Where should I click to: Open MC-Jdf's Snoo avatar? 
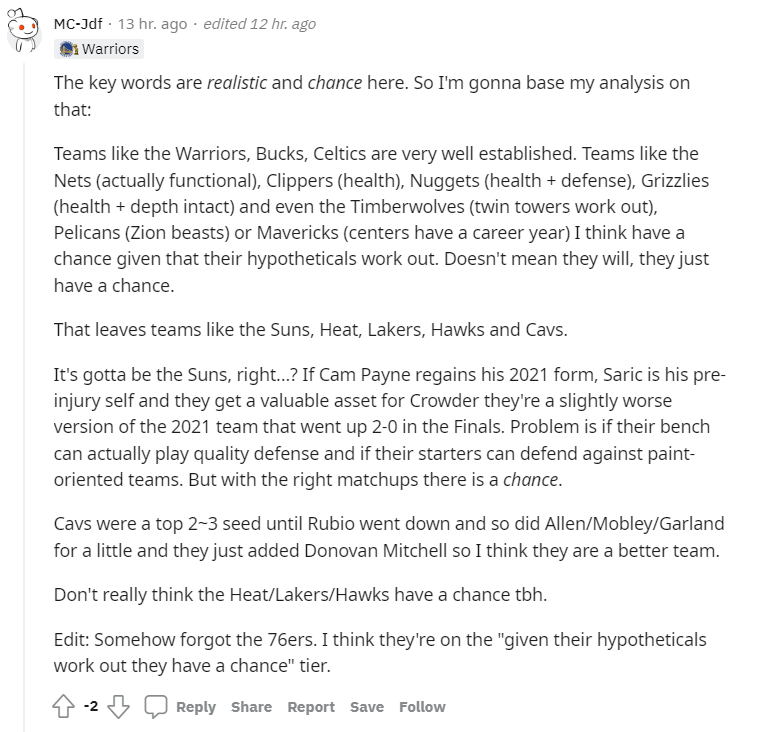(x=23, y=32)
